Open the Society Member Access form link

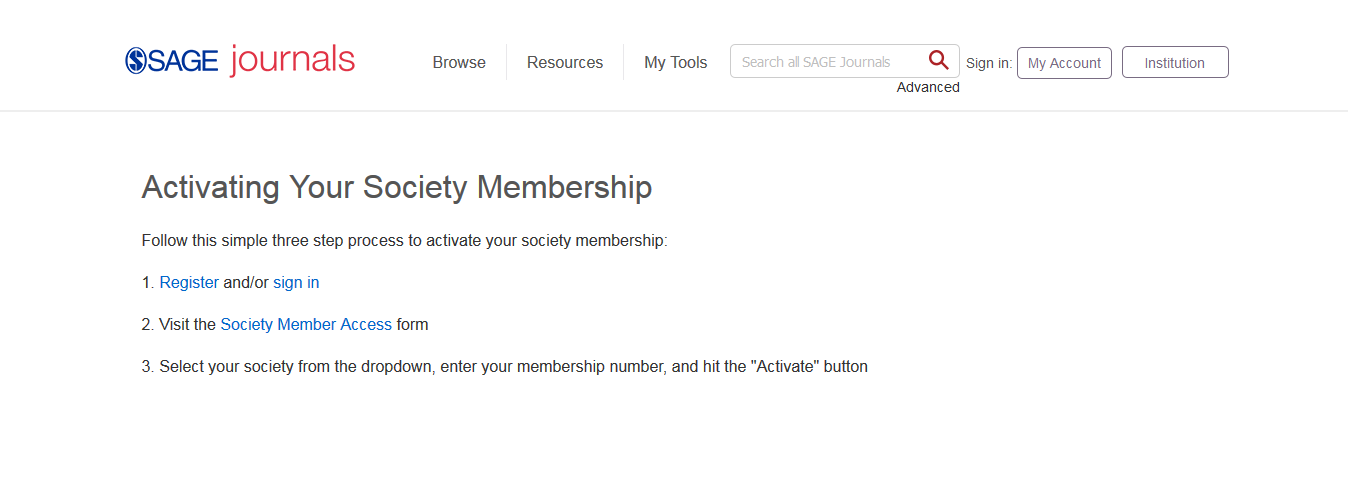tap(306, 325)
